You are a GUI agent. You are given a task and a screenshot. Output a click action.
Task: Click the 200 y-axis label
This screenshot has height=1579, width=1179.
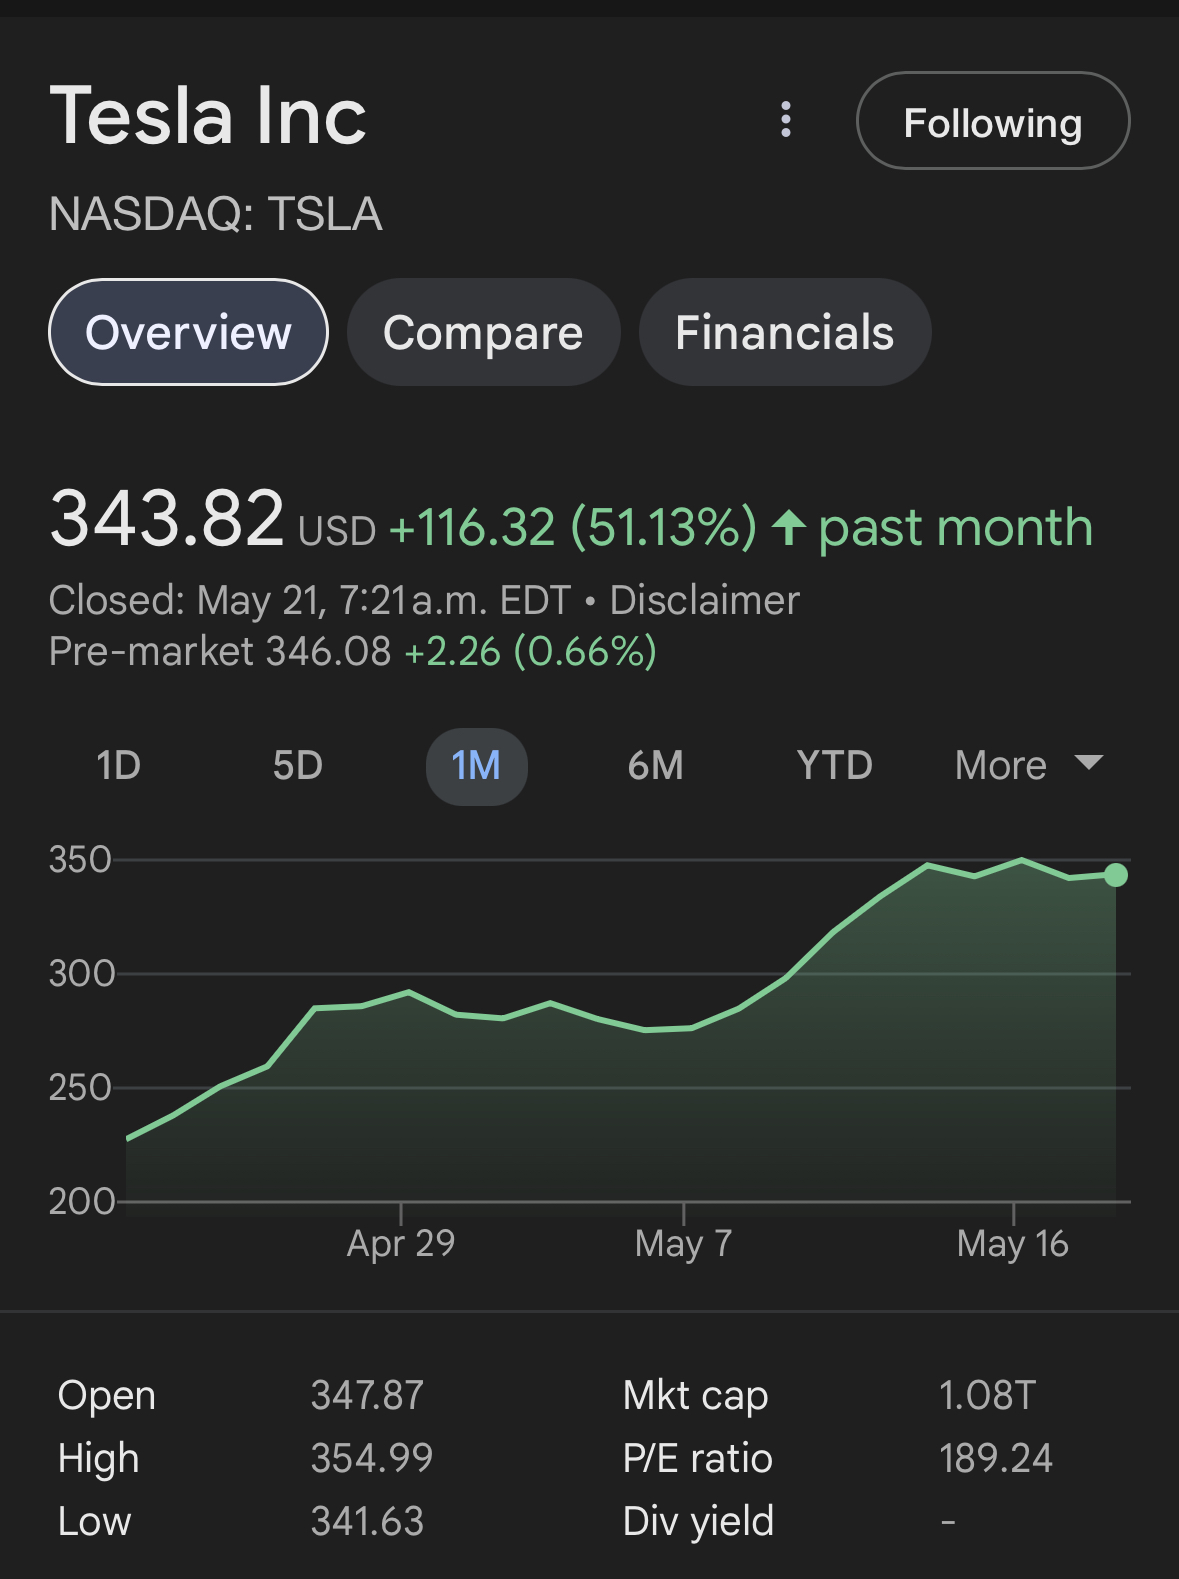[x=82, y=1201]
